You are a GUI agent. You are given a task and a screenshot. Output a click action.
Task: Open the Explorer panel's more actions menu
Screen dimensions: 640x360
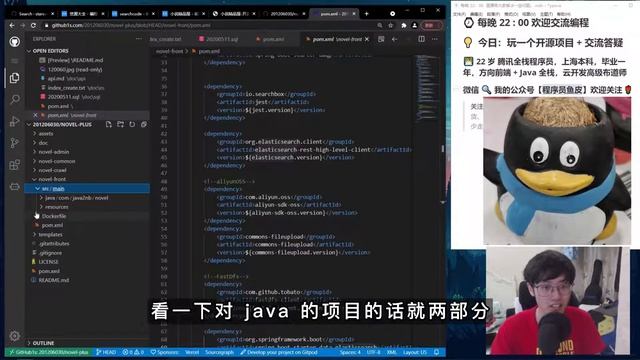point(139,39)
